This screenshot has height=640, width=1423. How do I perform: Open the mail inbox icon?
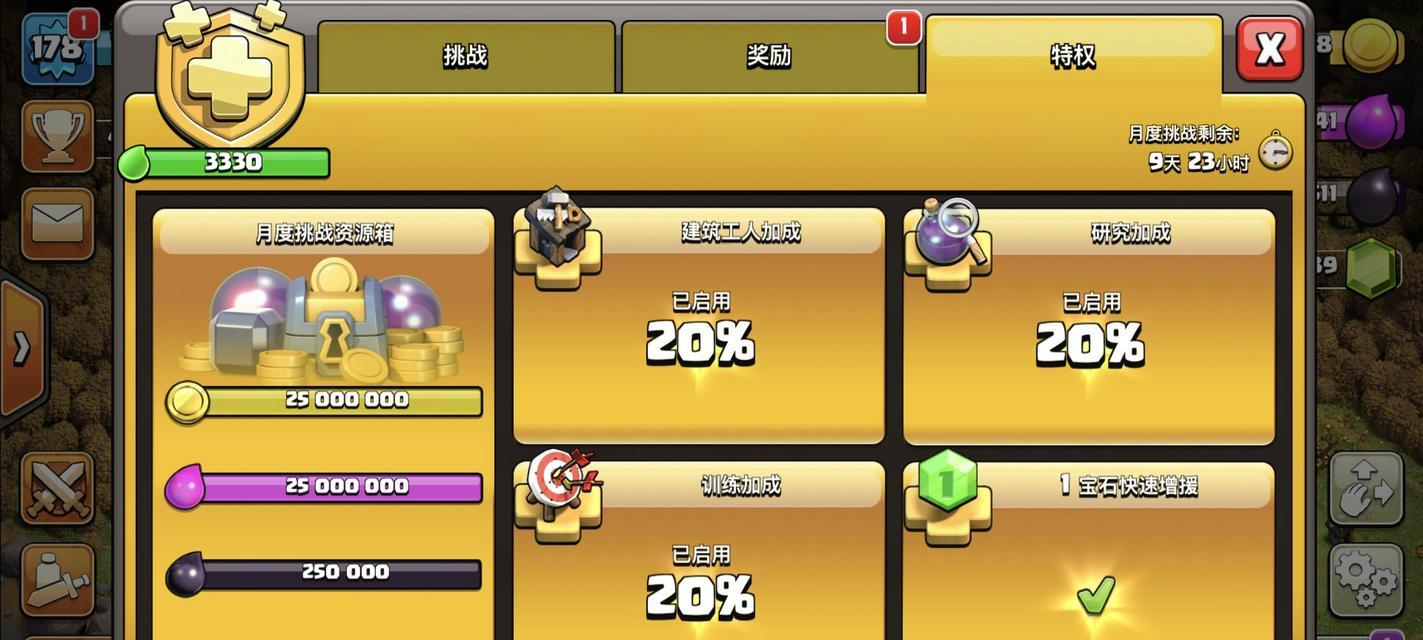(x=58, y=223)
